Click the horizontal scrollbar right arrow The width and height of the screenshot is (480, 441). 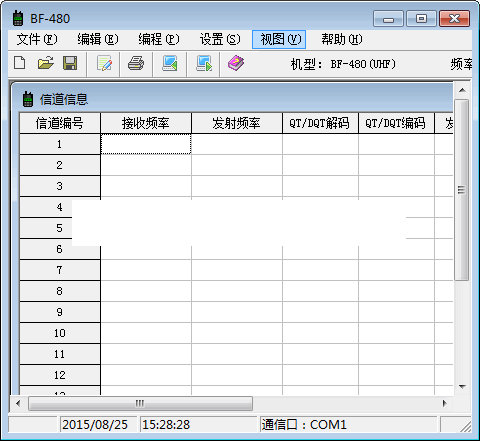(445, 403)
